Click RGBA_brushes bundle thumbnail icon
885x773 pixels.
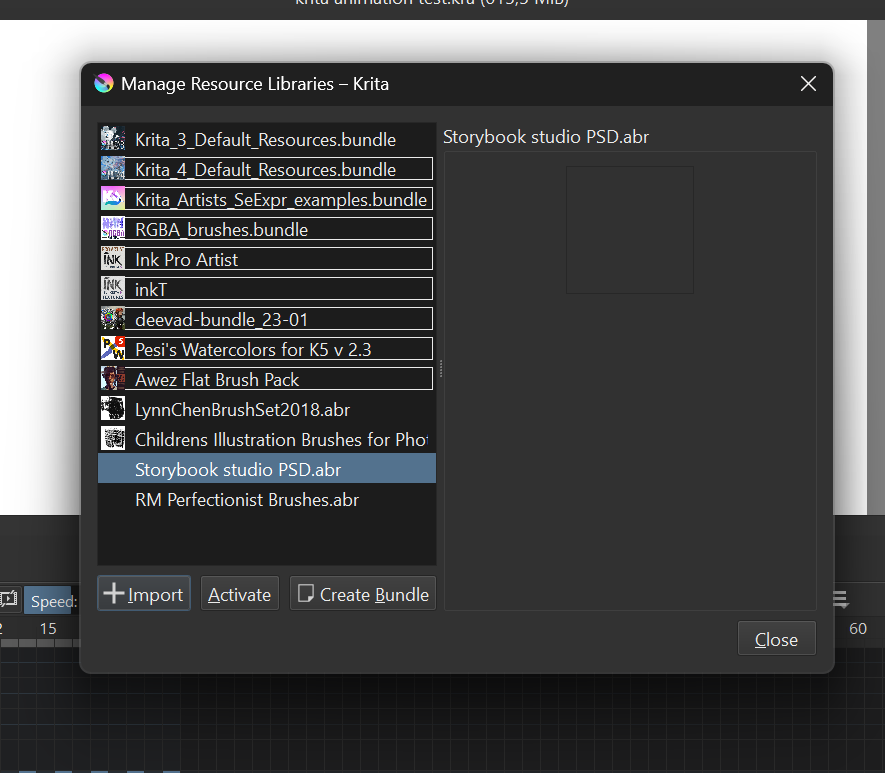(x=113, y=229)
